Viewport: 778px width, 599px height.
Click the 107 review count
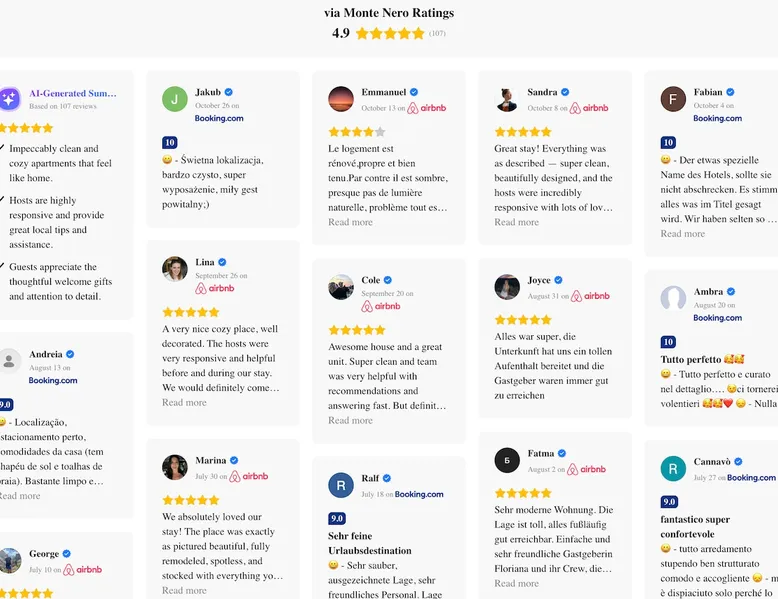pos(437,34)
